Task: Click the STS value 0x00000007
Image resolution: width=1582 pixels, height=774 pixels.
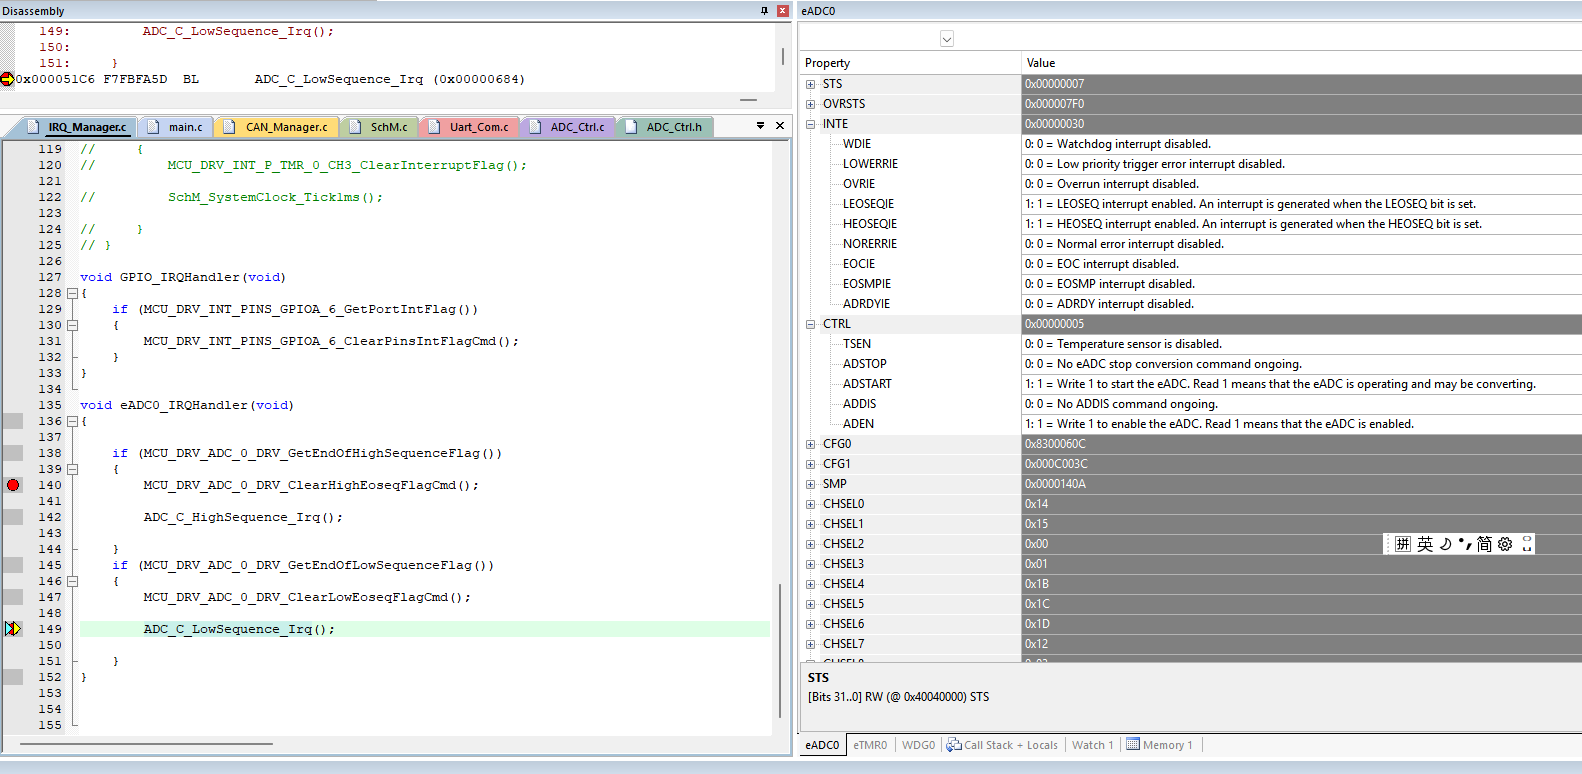Action: tap(1054, 84)
